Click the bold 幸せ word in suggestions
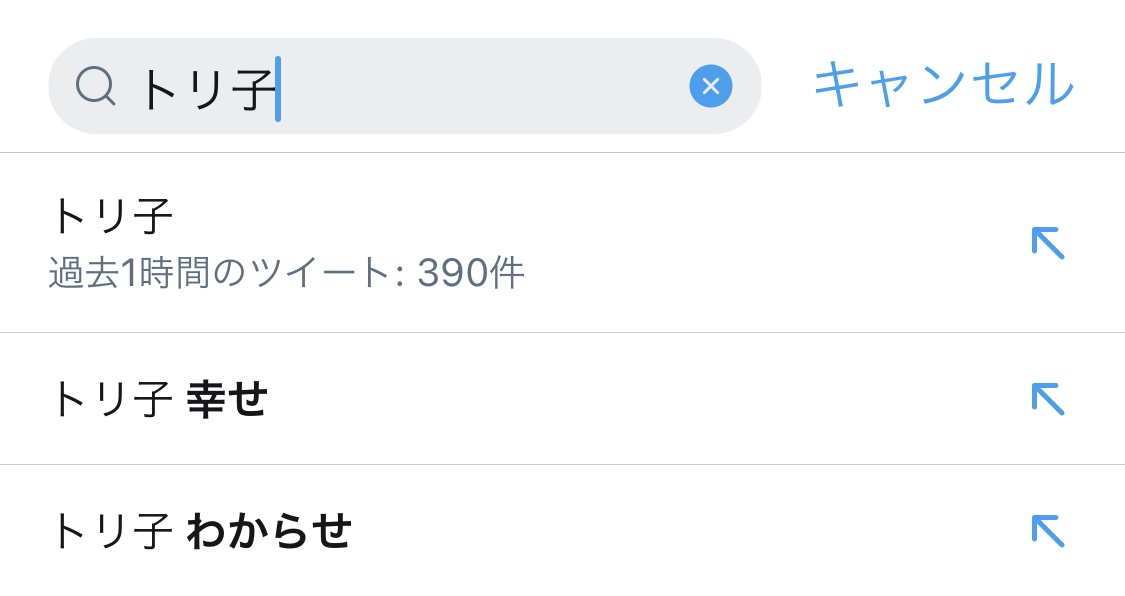 [x=228, y=400]
